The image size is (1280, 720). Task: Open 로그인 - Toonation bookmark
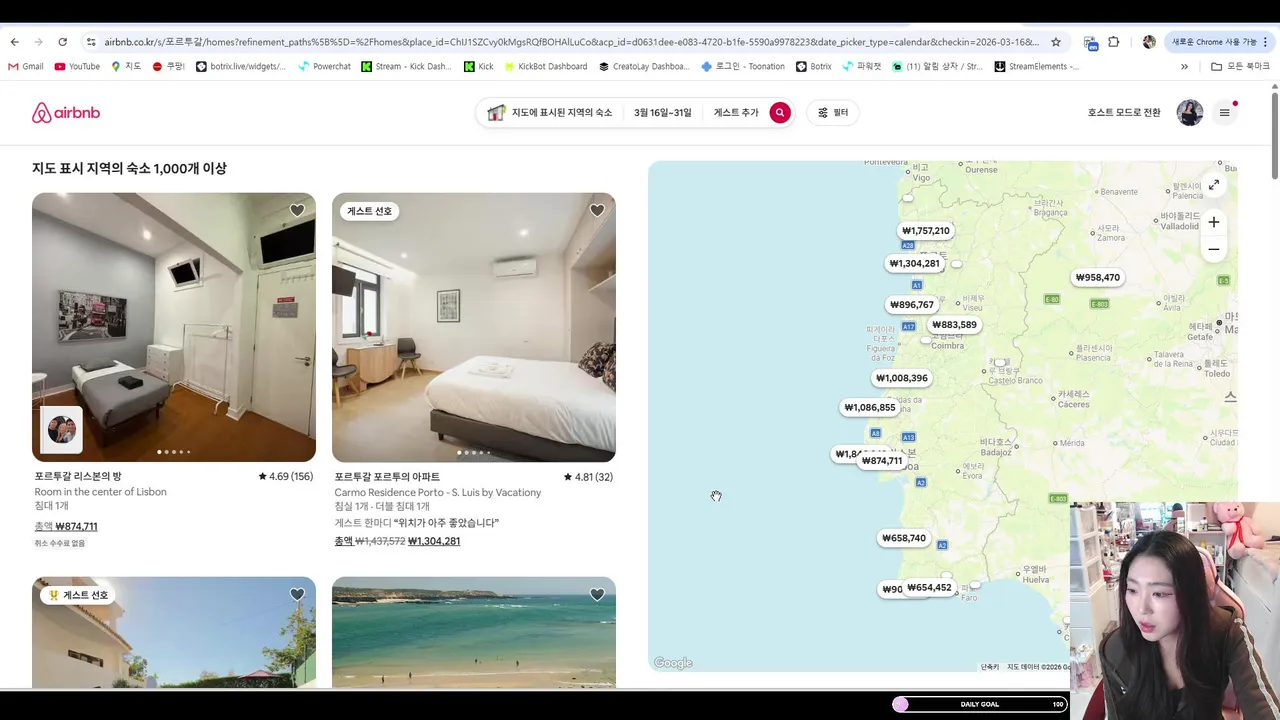(x=743, y=67)
